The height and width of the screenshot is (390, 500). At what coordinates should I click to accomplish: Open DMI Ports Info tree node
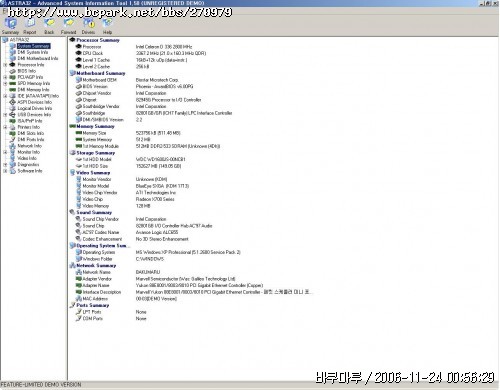31,140
